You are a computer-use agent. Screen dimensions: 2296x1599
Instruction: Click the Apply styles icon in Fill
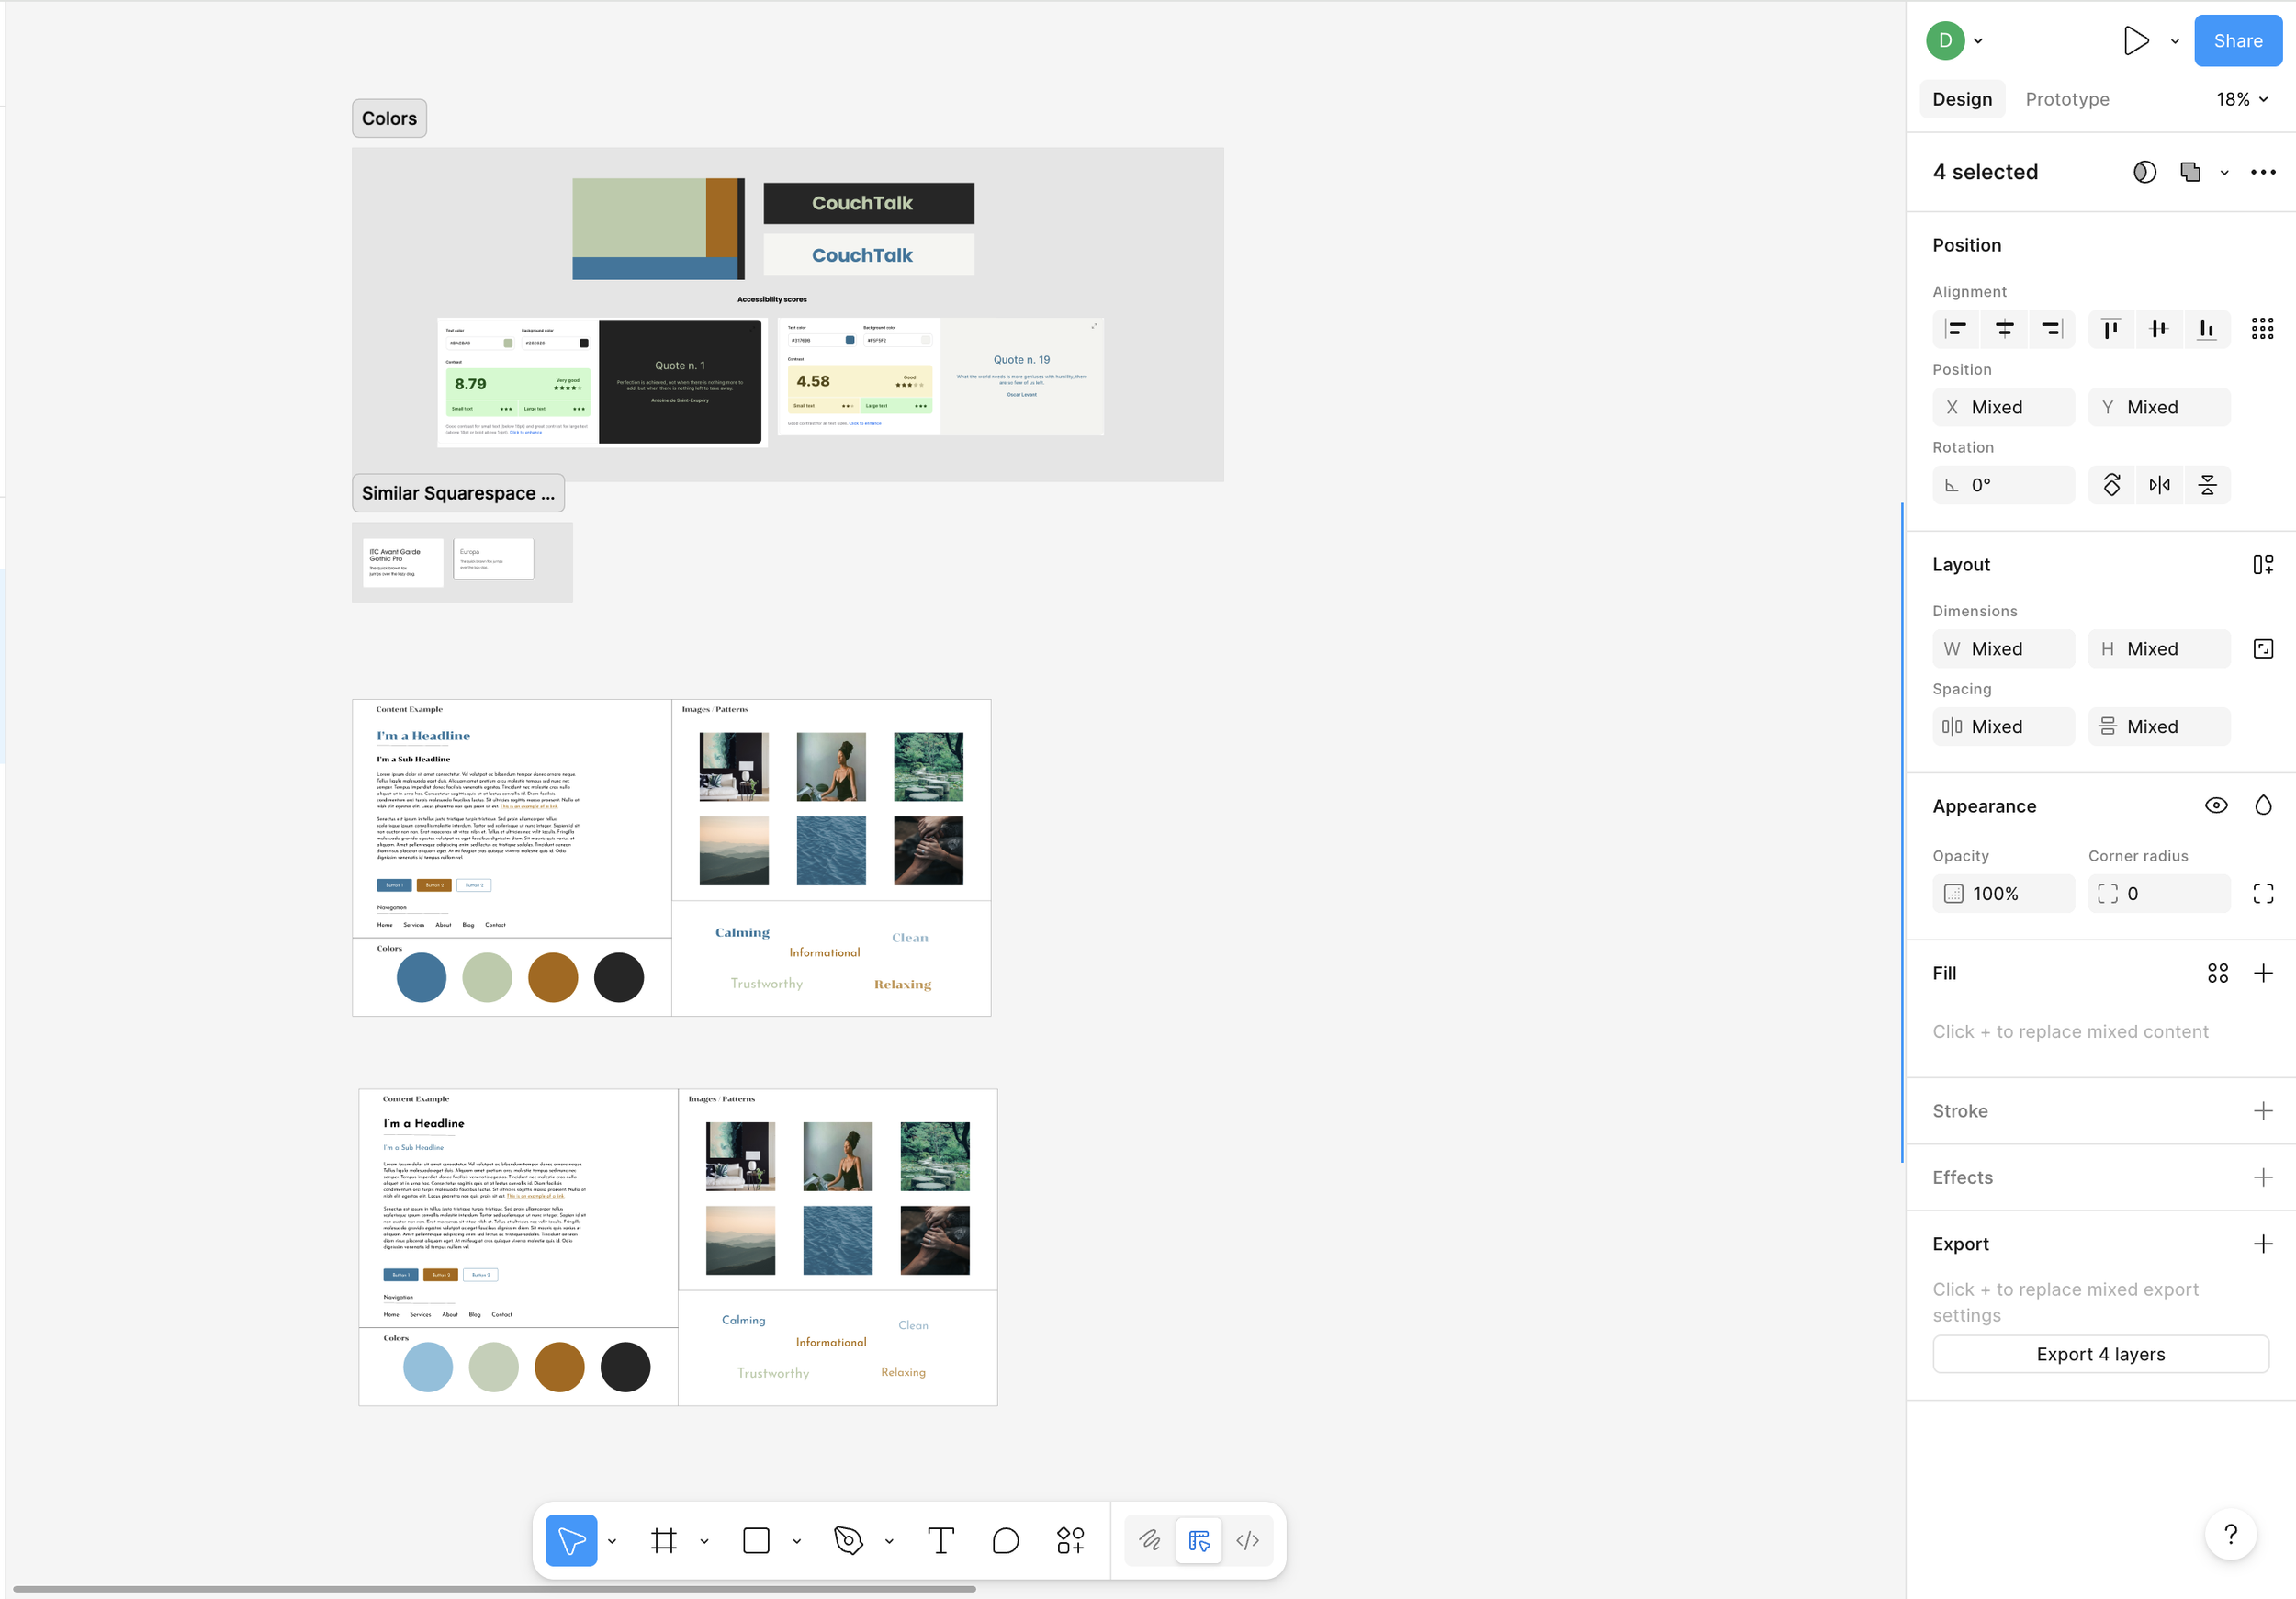coord(2217,973)
